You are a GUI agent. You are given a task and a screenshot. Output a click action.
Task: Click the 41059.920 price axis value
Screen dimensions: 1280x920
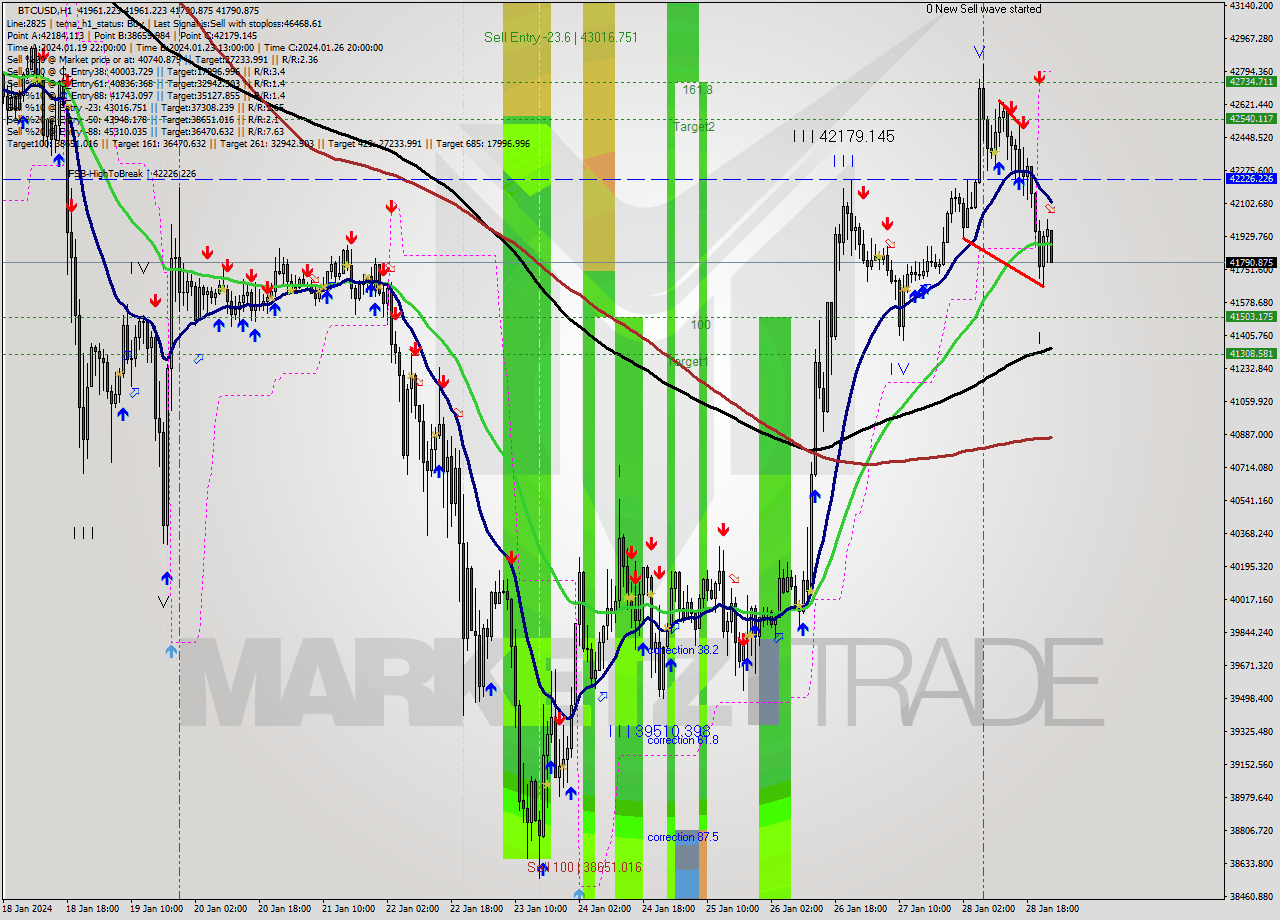pyautogui.click(x=1251, y=401)
